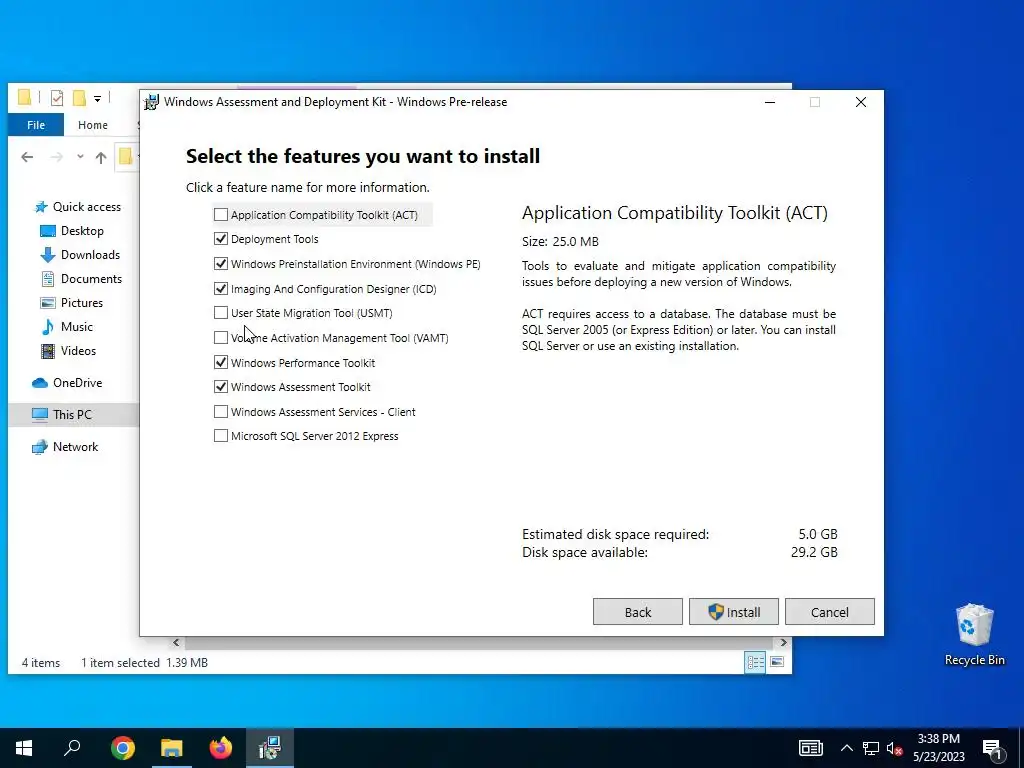Click network icon in system tray
Screen dimensions: 1024x768
click(871, 748)
